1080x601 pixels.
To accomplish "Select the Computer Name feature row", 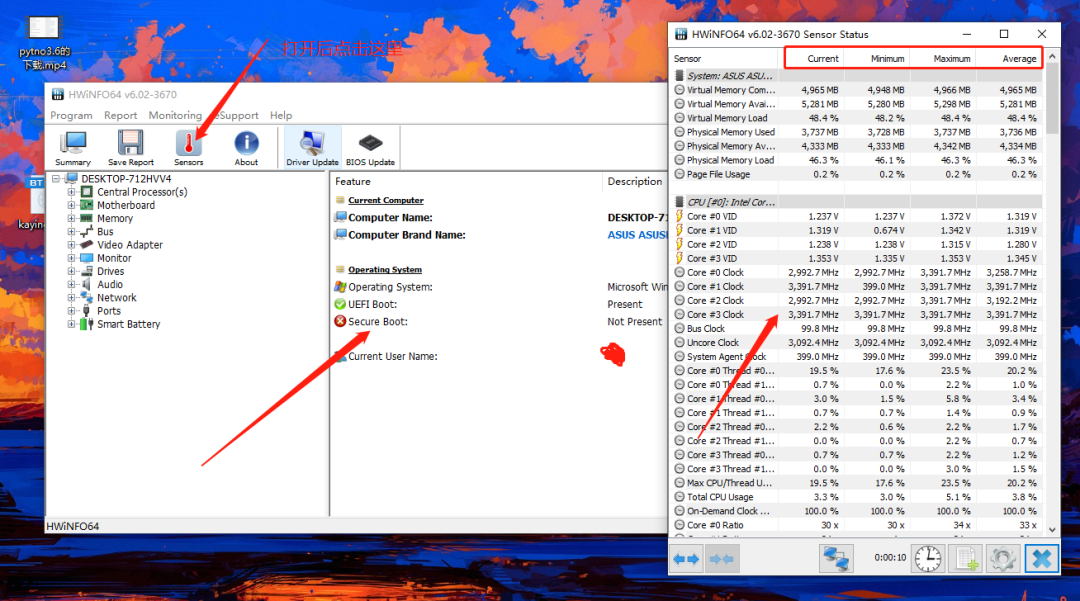I will 499,218.
